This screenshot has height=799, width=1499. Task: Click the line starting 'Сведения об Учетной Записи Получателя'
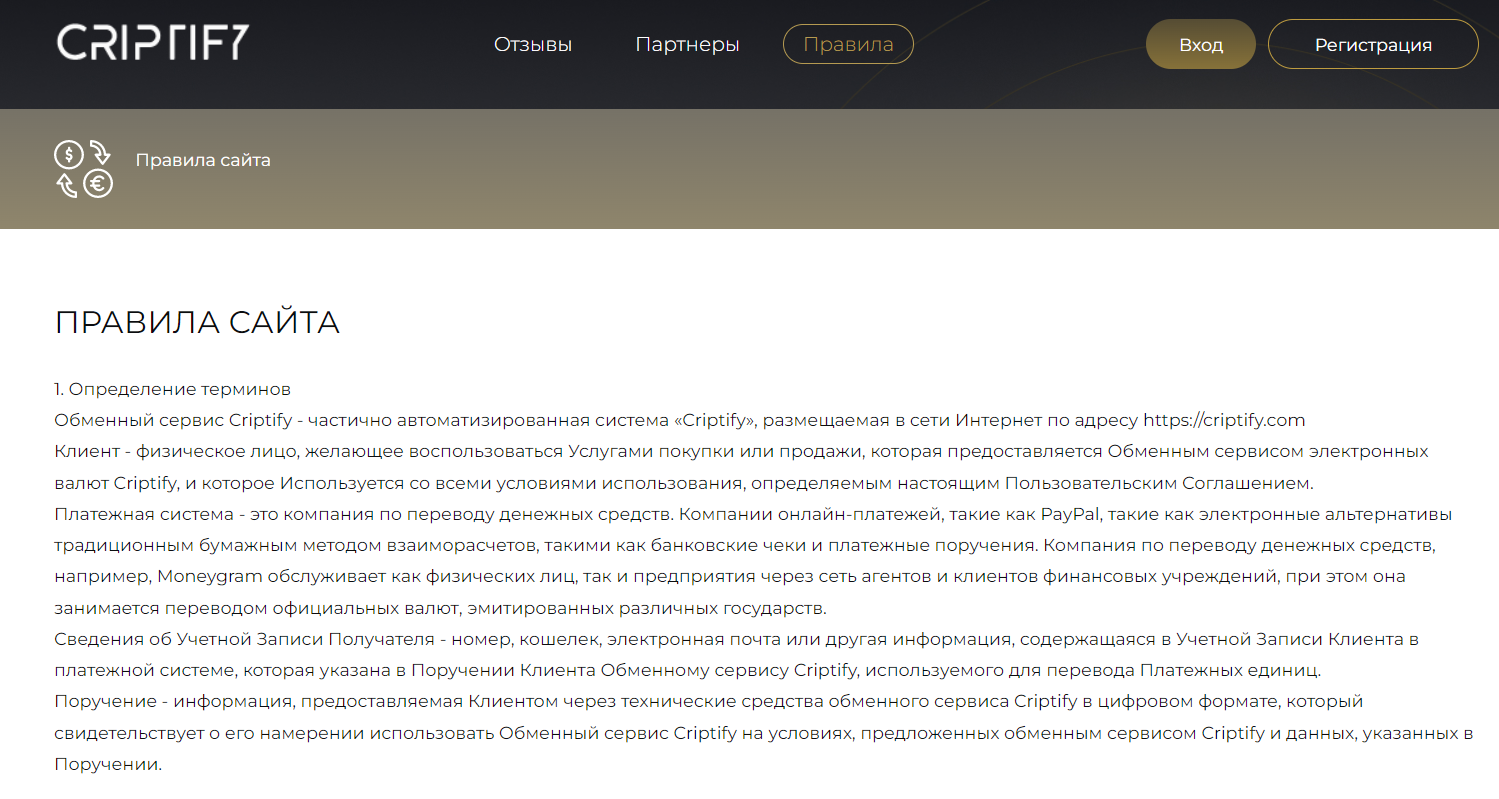pyautogui.click(x=737, y=639)
